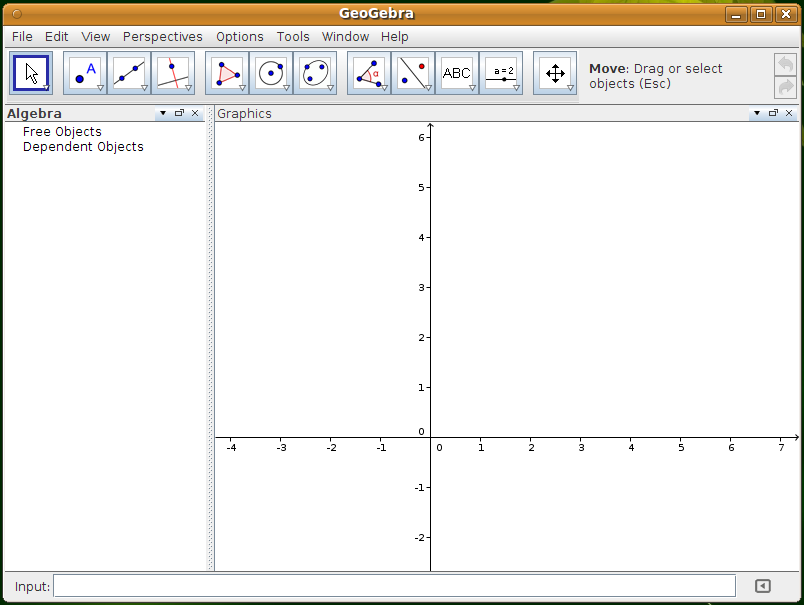Pop out the Algebra view into a window
The width and height of the screenshot is (804, 605).
179,113
